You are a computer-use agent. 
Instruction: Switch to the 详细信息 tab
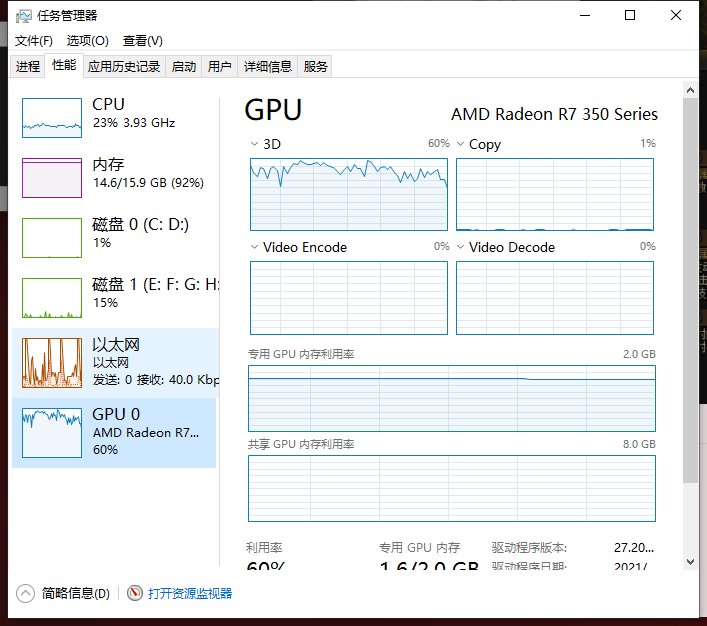click(x=267, y=67)
